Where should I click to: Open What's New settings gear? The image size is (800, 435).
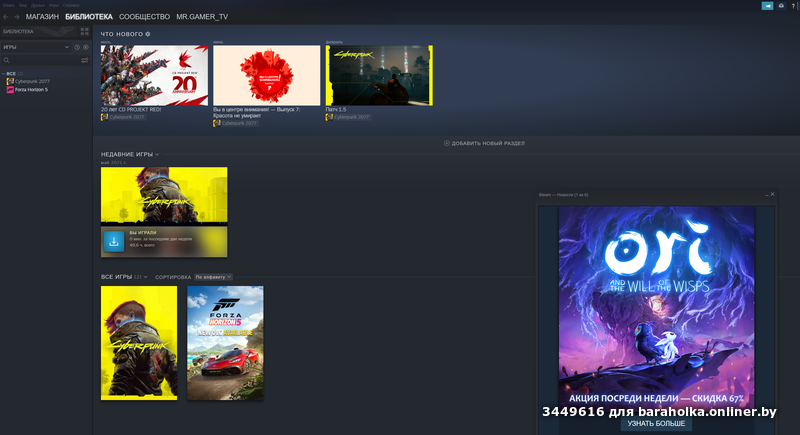[148, 34]
